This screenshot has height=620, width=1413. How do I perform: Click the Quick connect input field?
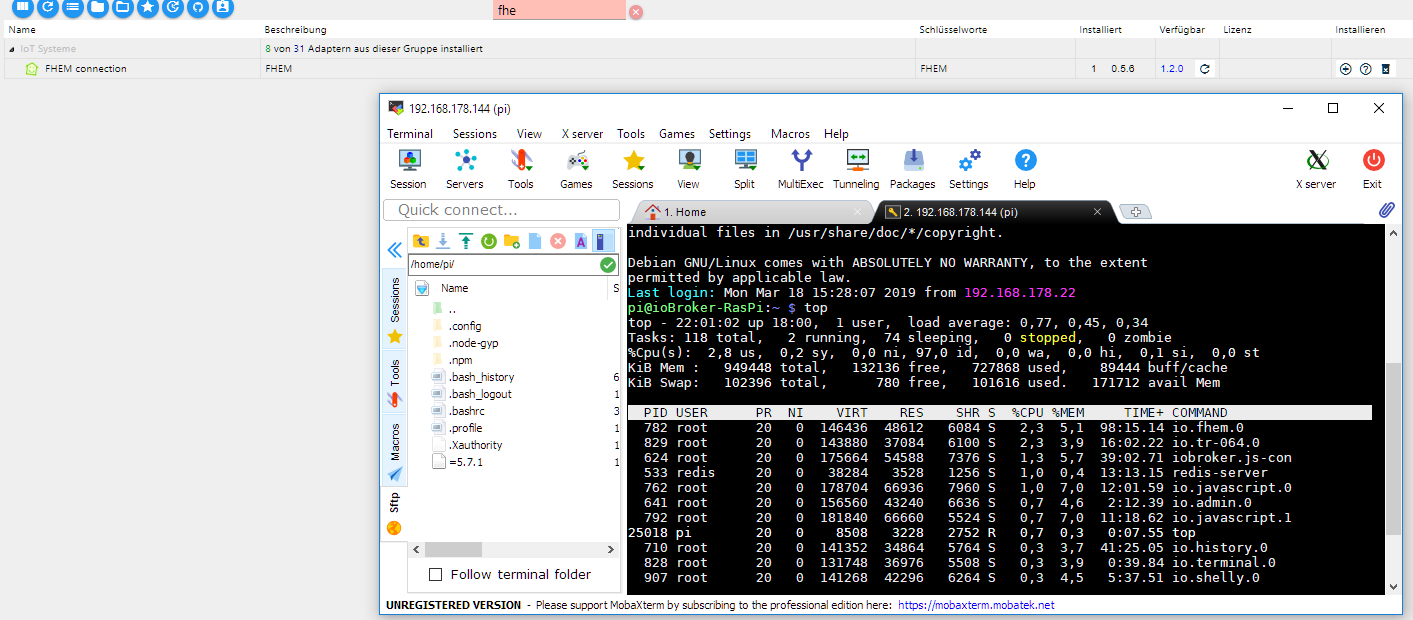click(x=500, y=210)
